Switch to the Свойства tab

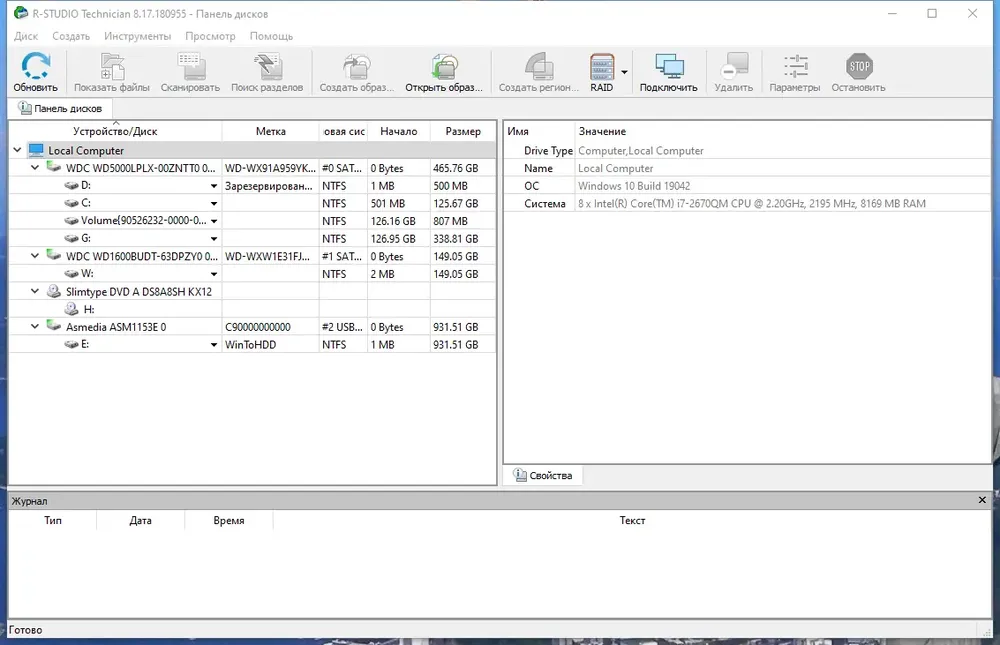[x=543, y=475]
